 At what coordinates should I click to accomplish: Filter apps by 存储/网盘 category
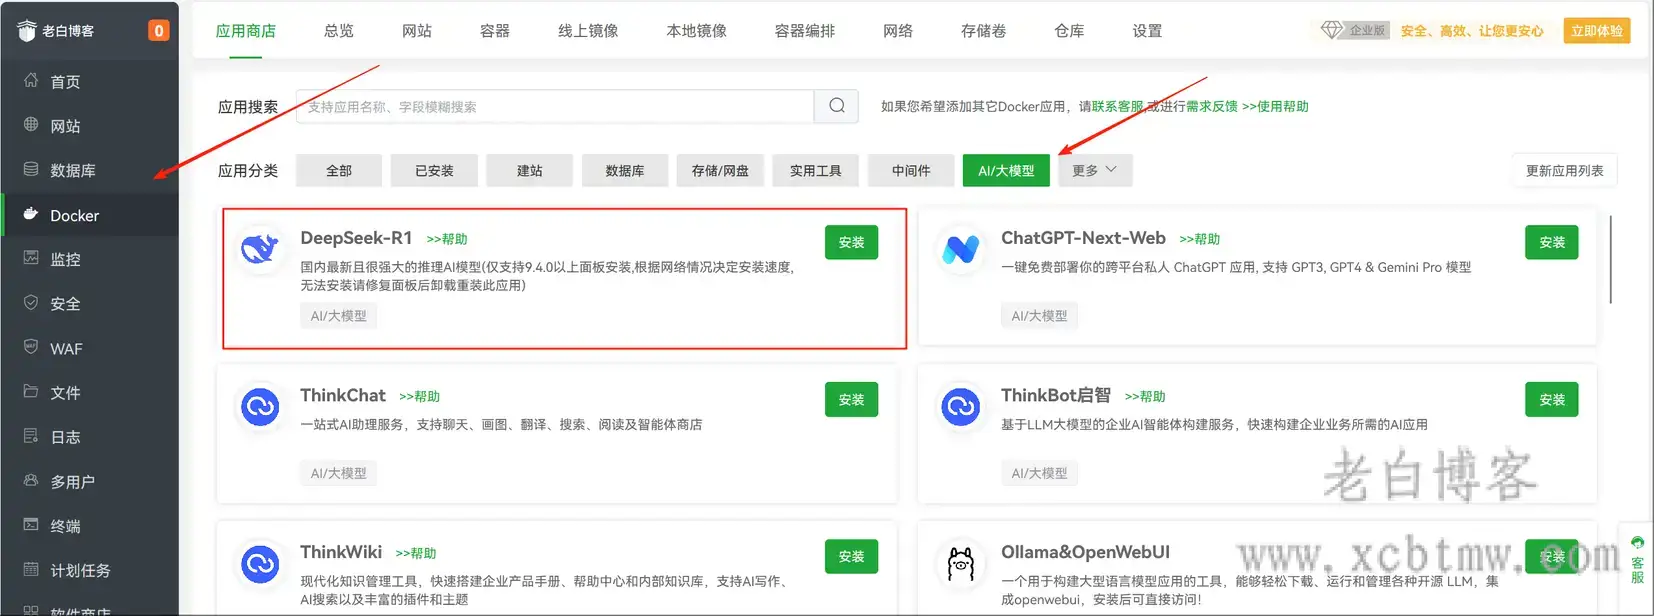pos(720,170)
